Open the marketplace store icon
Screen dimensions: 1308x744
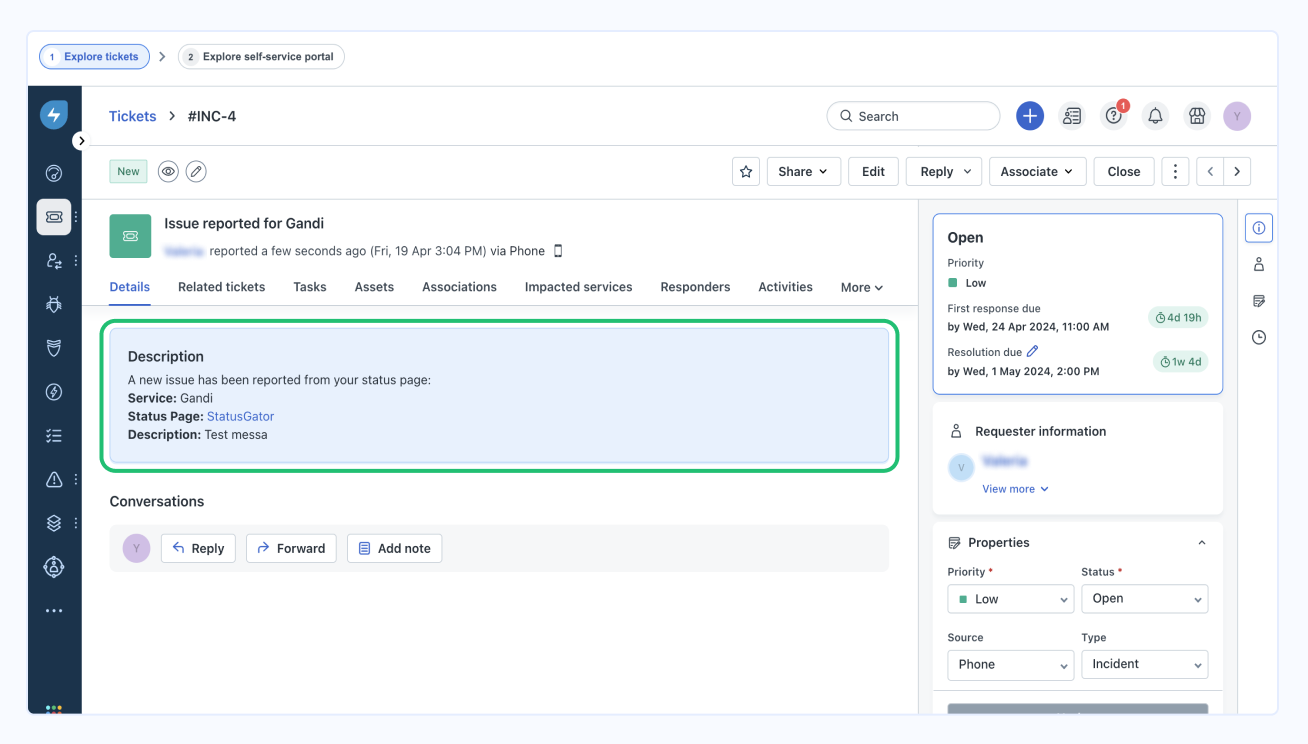click(1196, 117)
